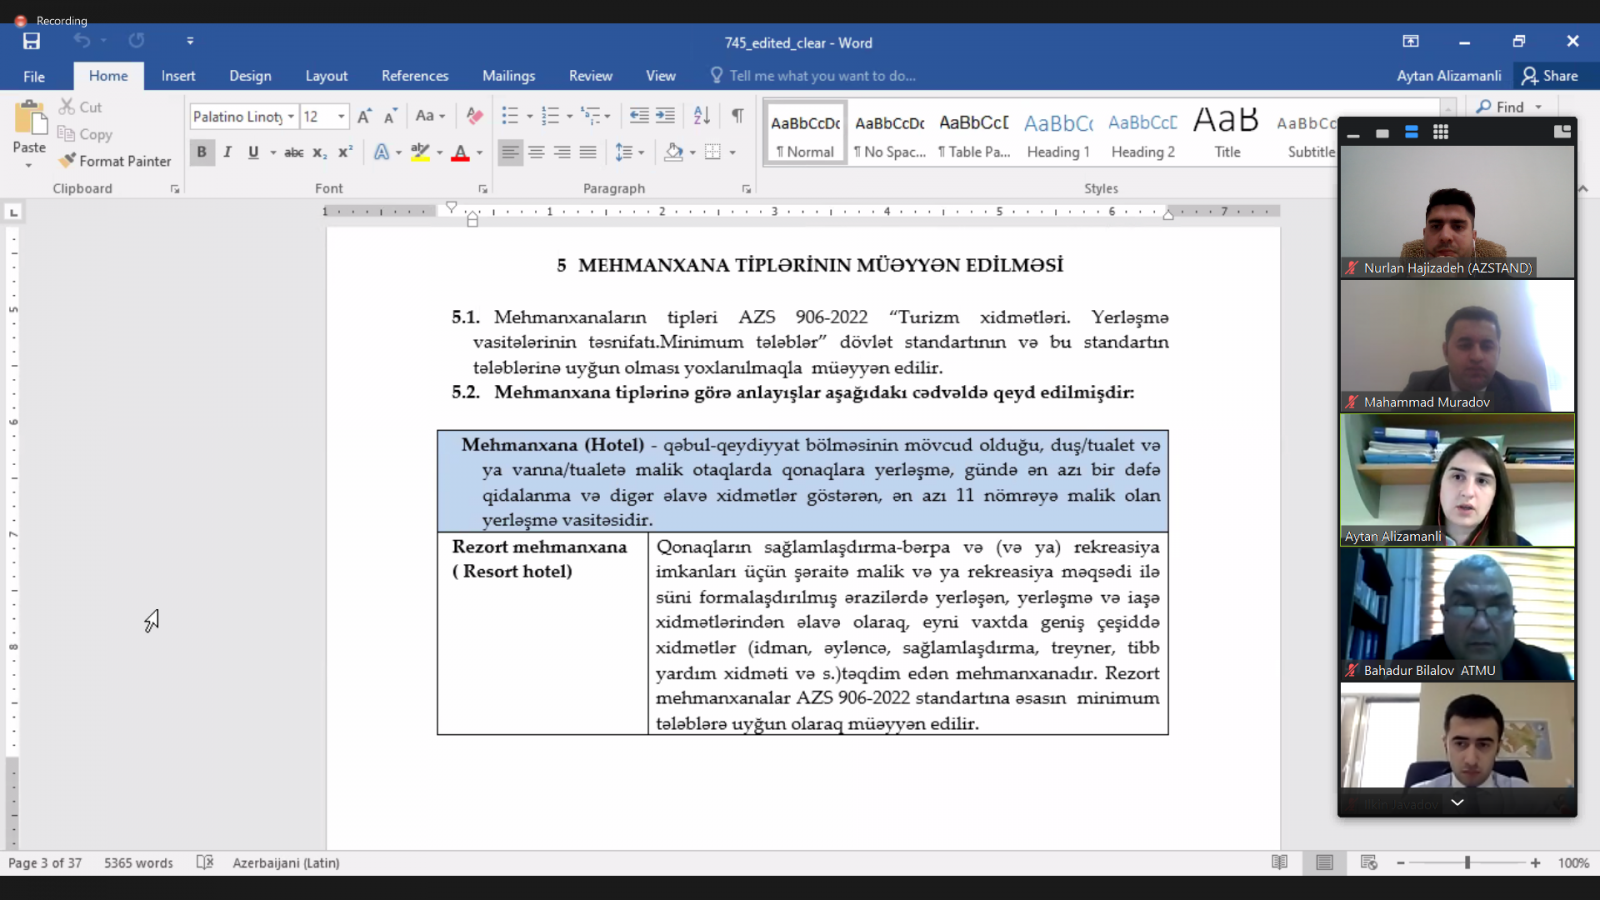The width and height of the screenshot is (1600, 900).
Task: Click the Sort icon in Paragraph group
Action: point(702,116)
